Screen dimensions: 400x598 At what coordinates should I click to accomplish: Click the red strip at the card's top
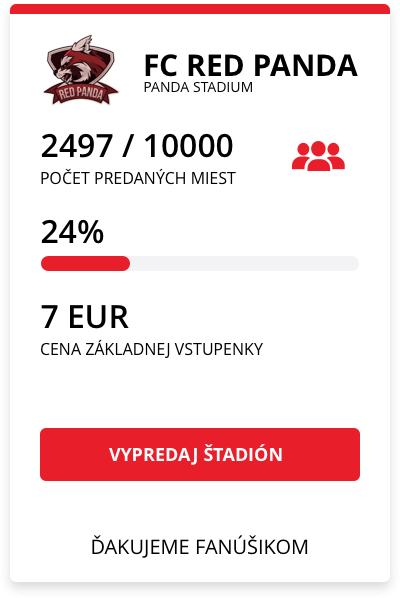(x=200, y=9)
